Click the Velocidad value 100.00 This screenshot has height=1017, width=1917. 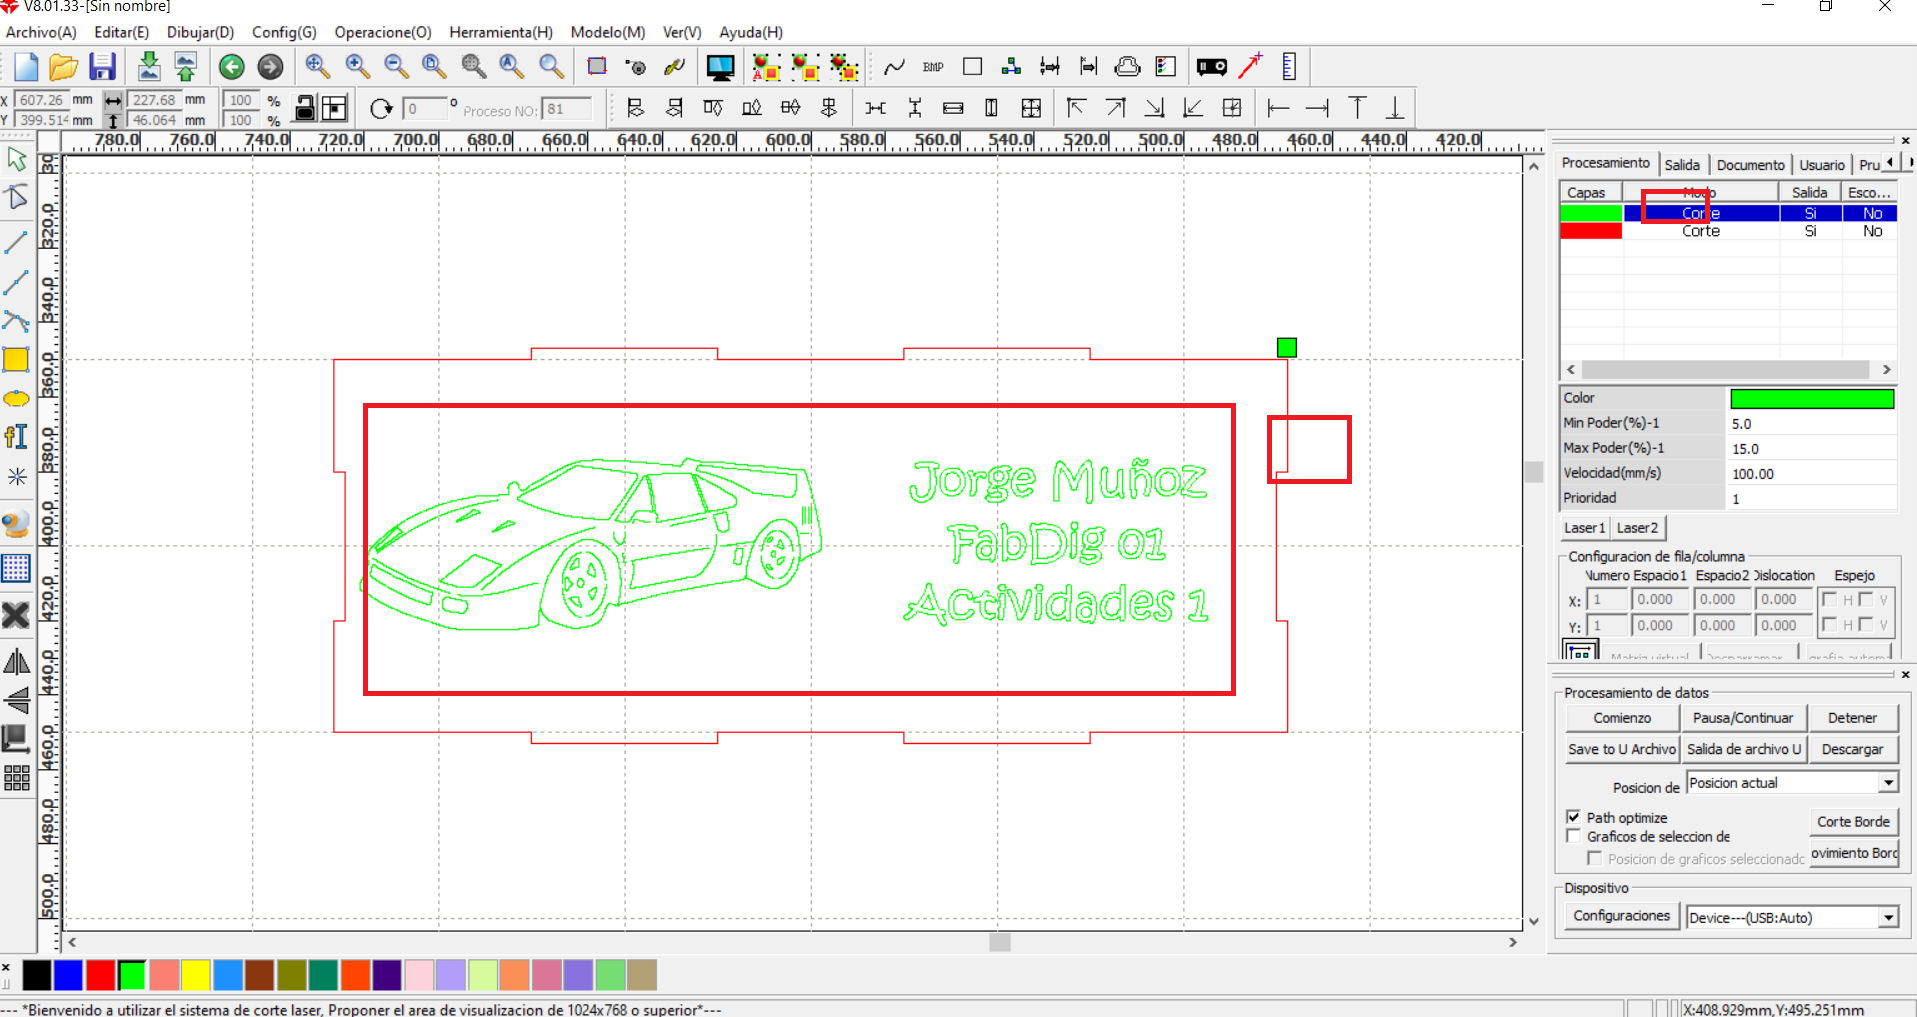1812,473
